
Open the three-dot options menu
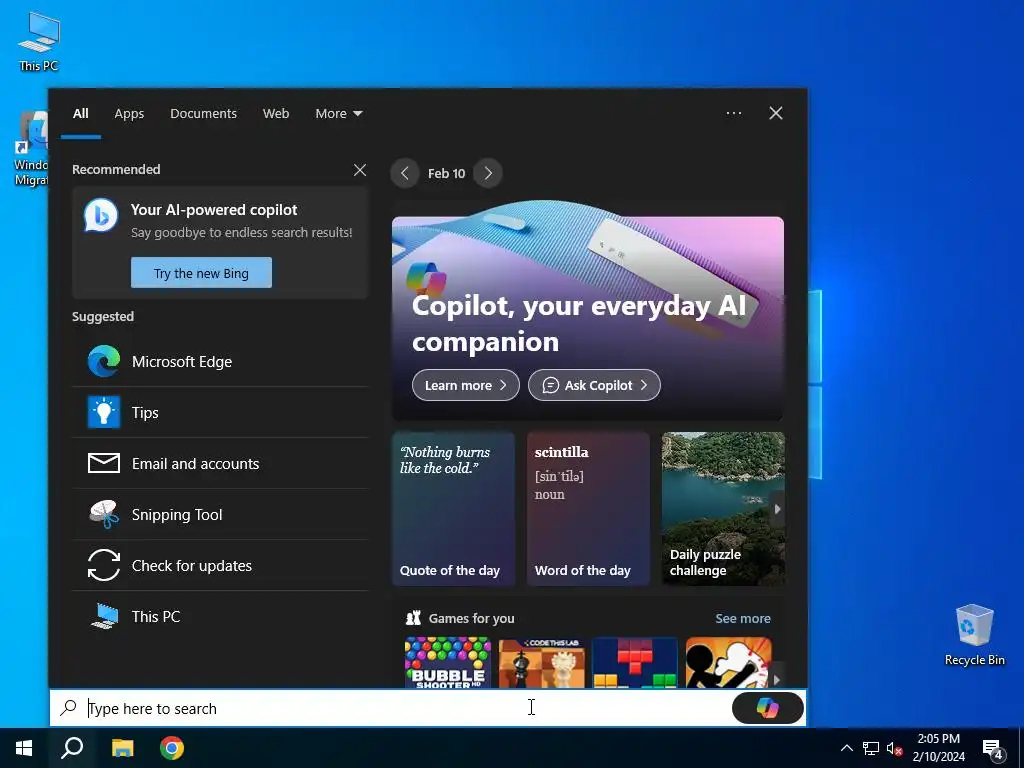(733, 113)
